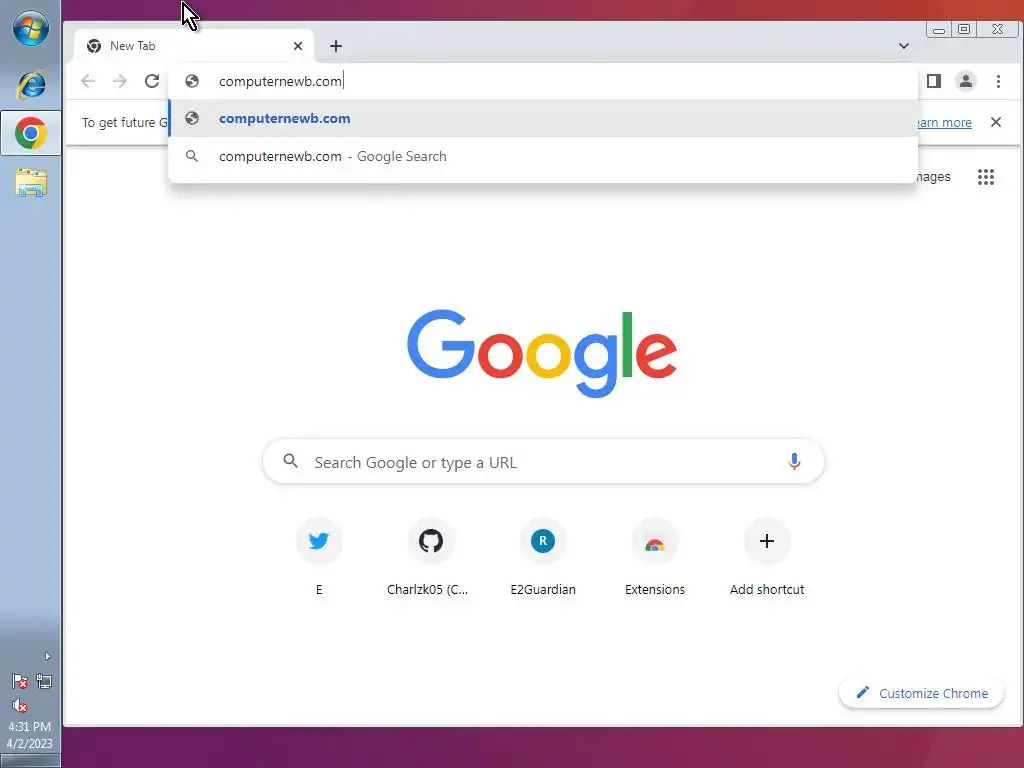
Task: Open the Google apps grid
Action: 985,177
